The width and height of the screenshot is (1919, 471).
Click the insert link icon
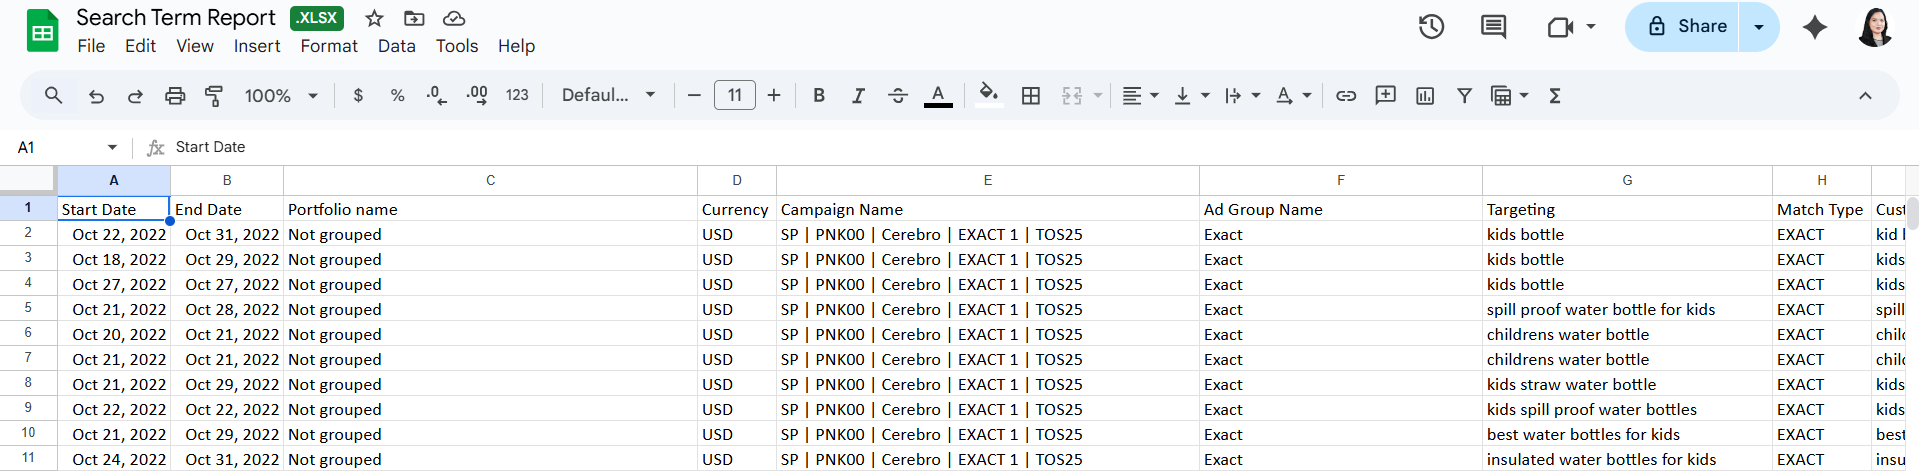tap(1346, 96)
